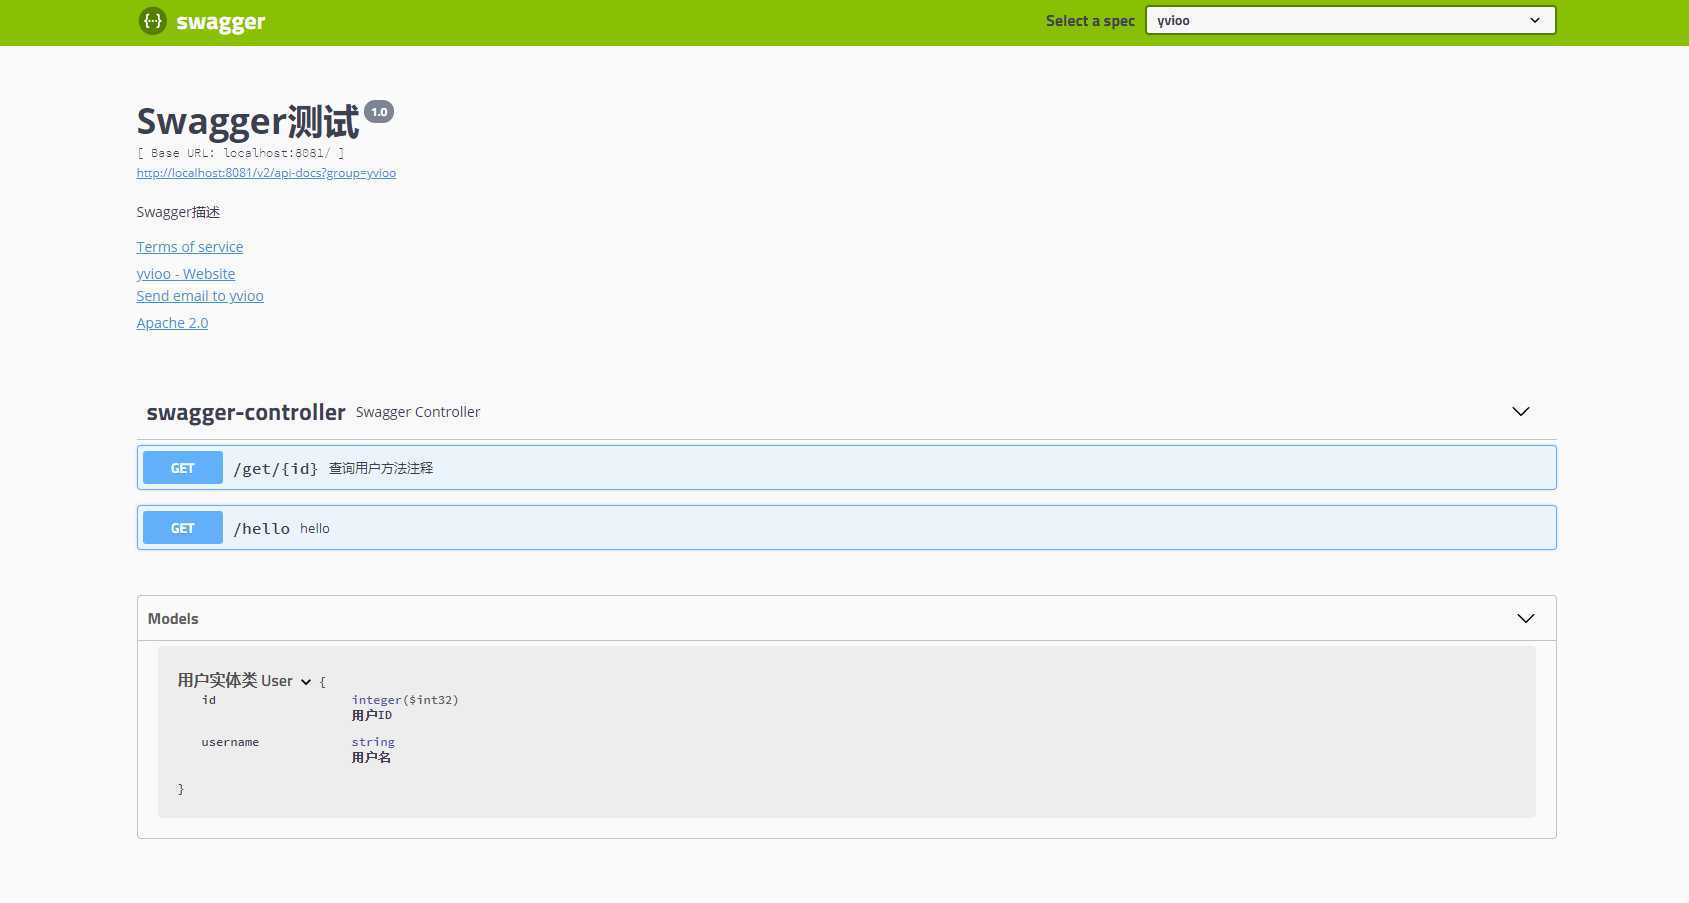This screenshot has width=1689, height=903.
Task: Click the swagger-controller tag title
Action: (x=246, y=412)
